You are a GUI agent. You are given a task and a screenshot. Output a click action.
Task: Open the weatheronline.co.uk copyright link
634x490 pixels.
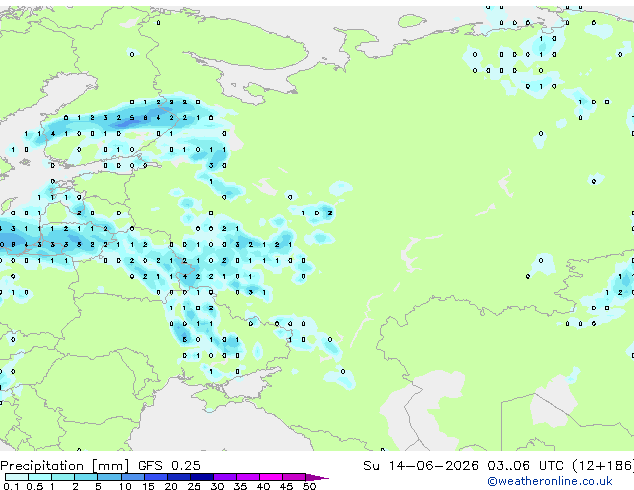pos(550,481)
